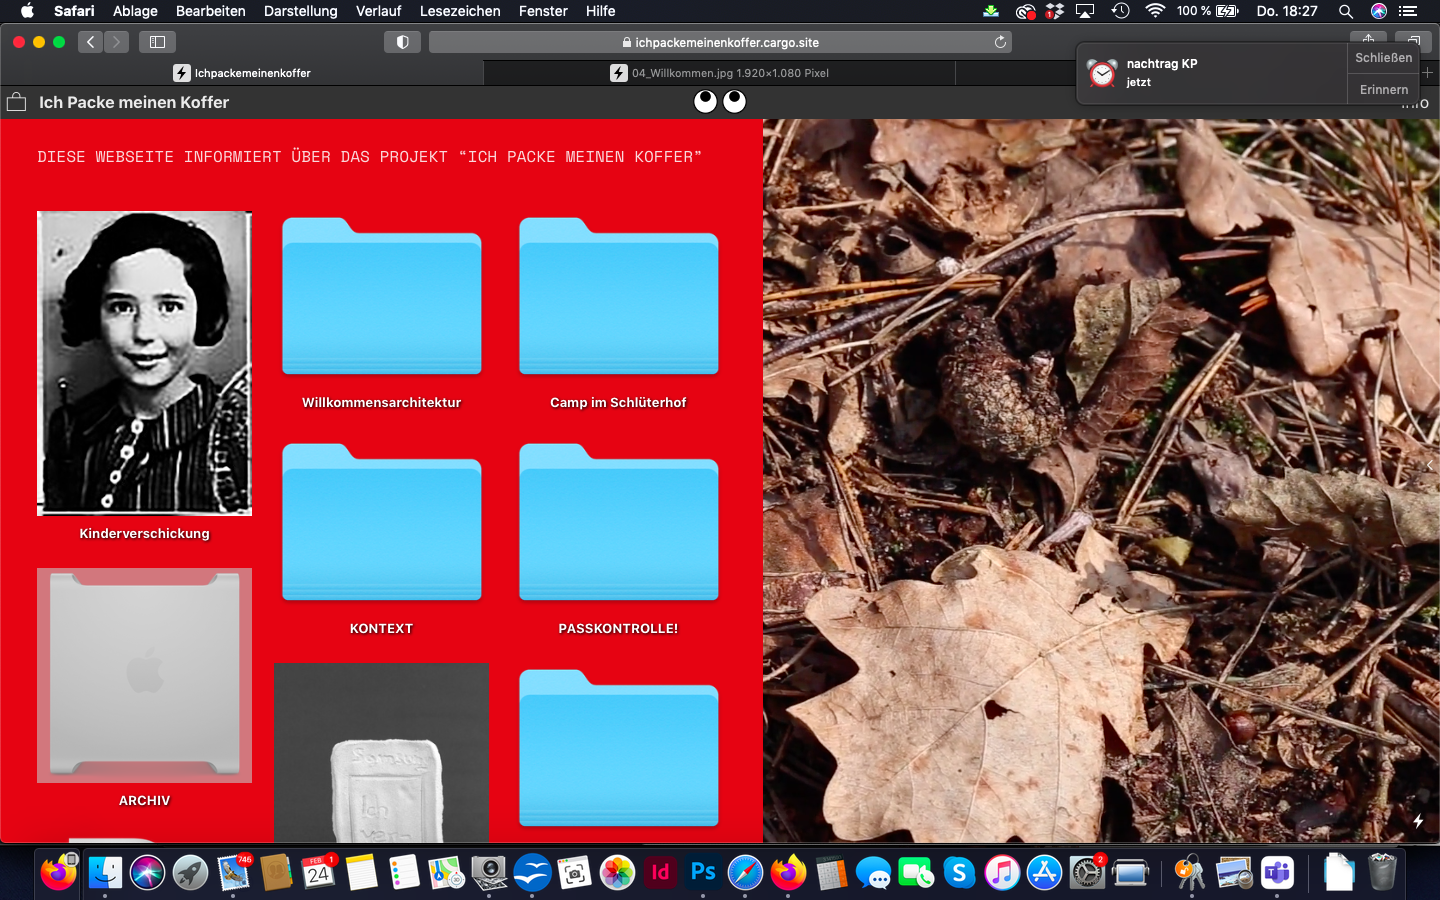Screen dimensions: 1440x900
Task: Launch Adobe InDesign from the Dock
Action: tap(660, 873)
